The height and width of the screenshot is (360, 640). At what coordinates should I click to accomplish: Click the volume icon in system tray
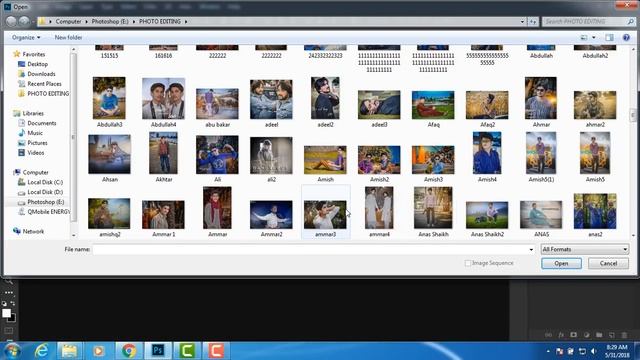coord(593,351)
